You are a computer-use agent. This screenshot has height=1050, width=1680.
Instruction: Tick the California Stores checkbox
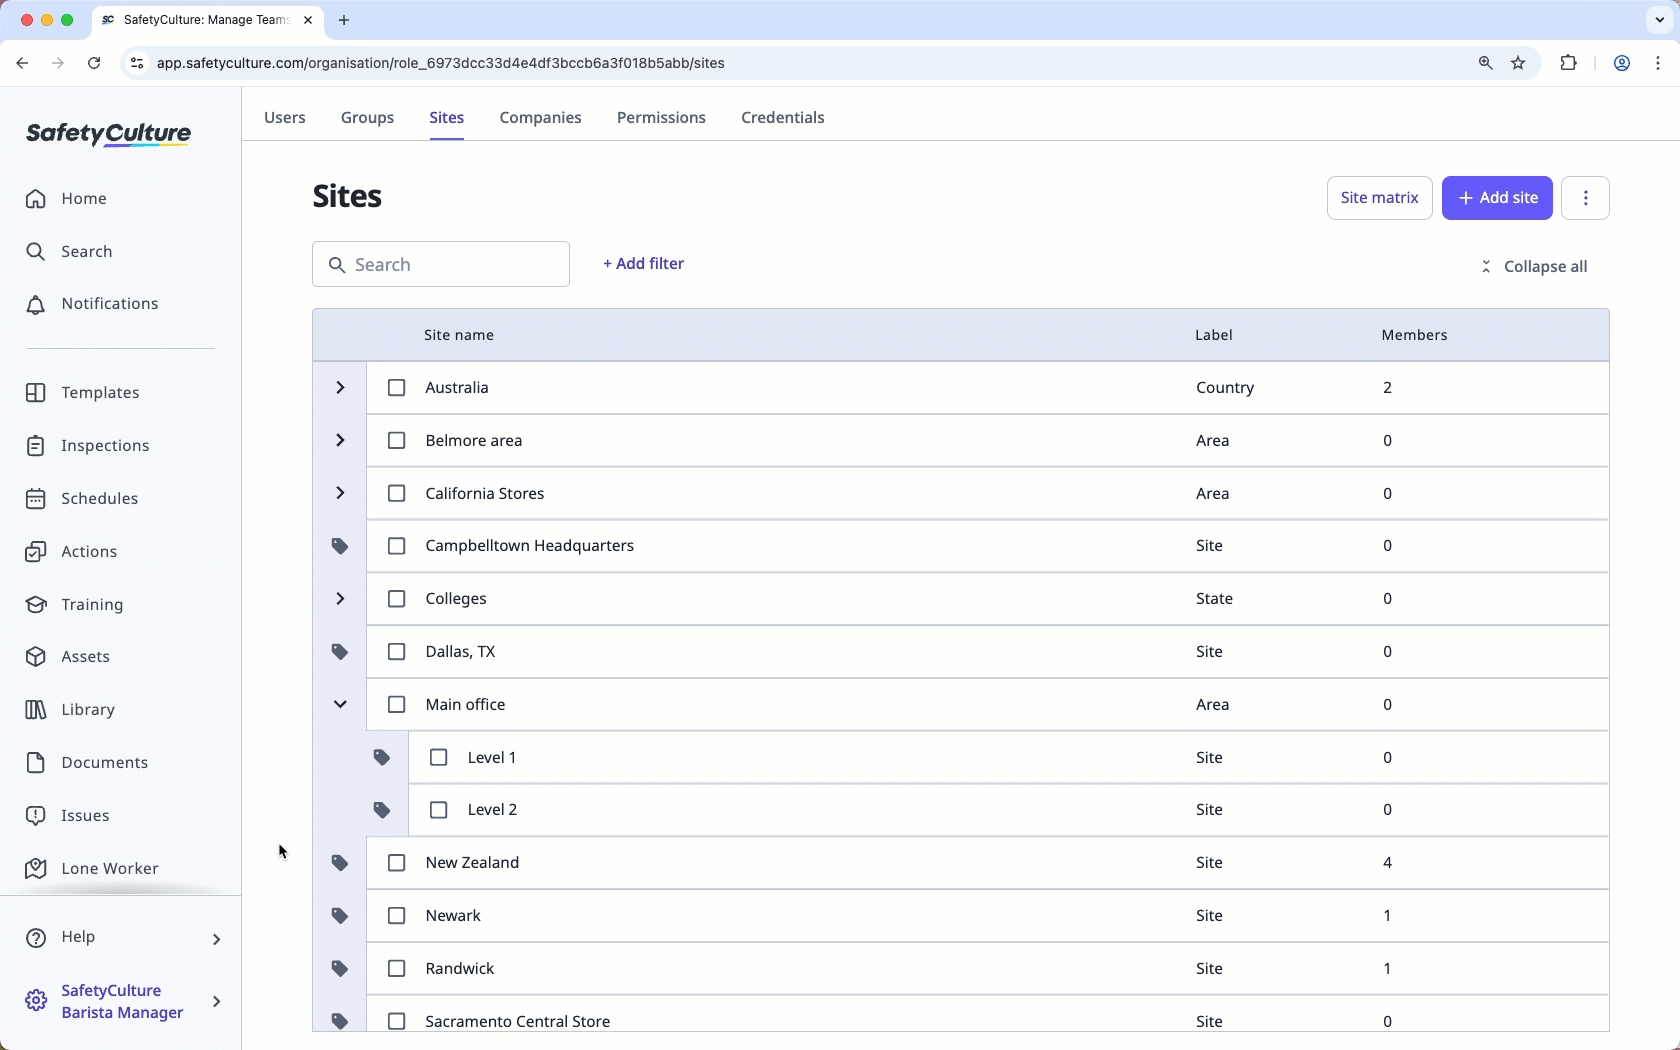(397, 493)
